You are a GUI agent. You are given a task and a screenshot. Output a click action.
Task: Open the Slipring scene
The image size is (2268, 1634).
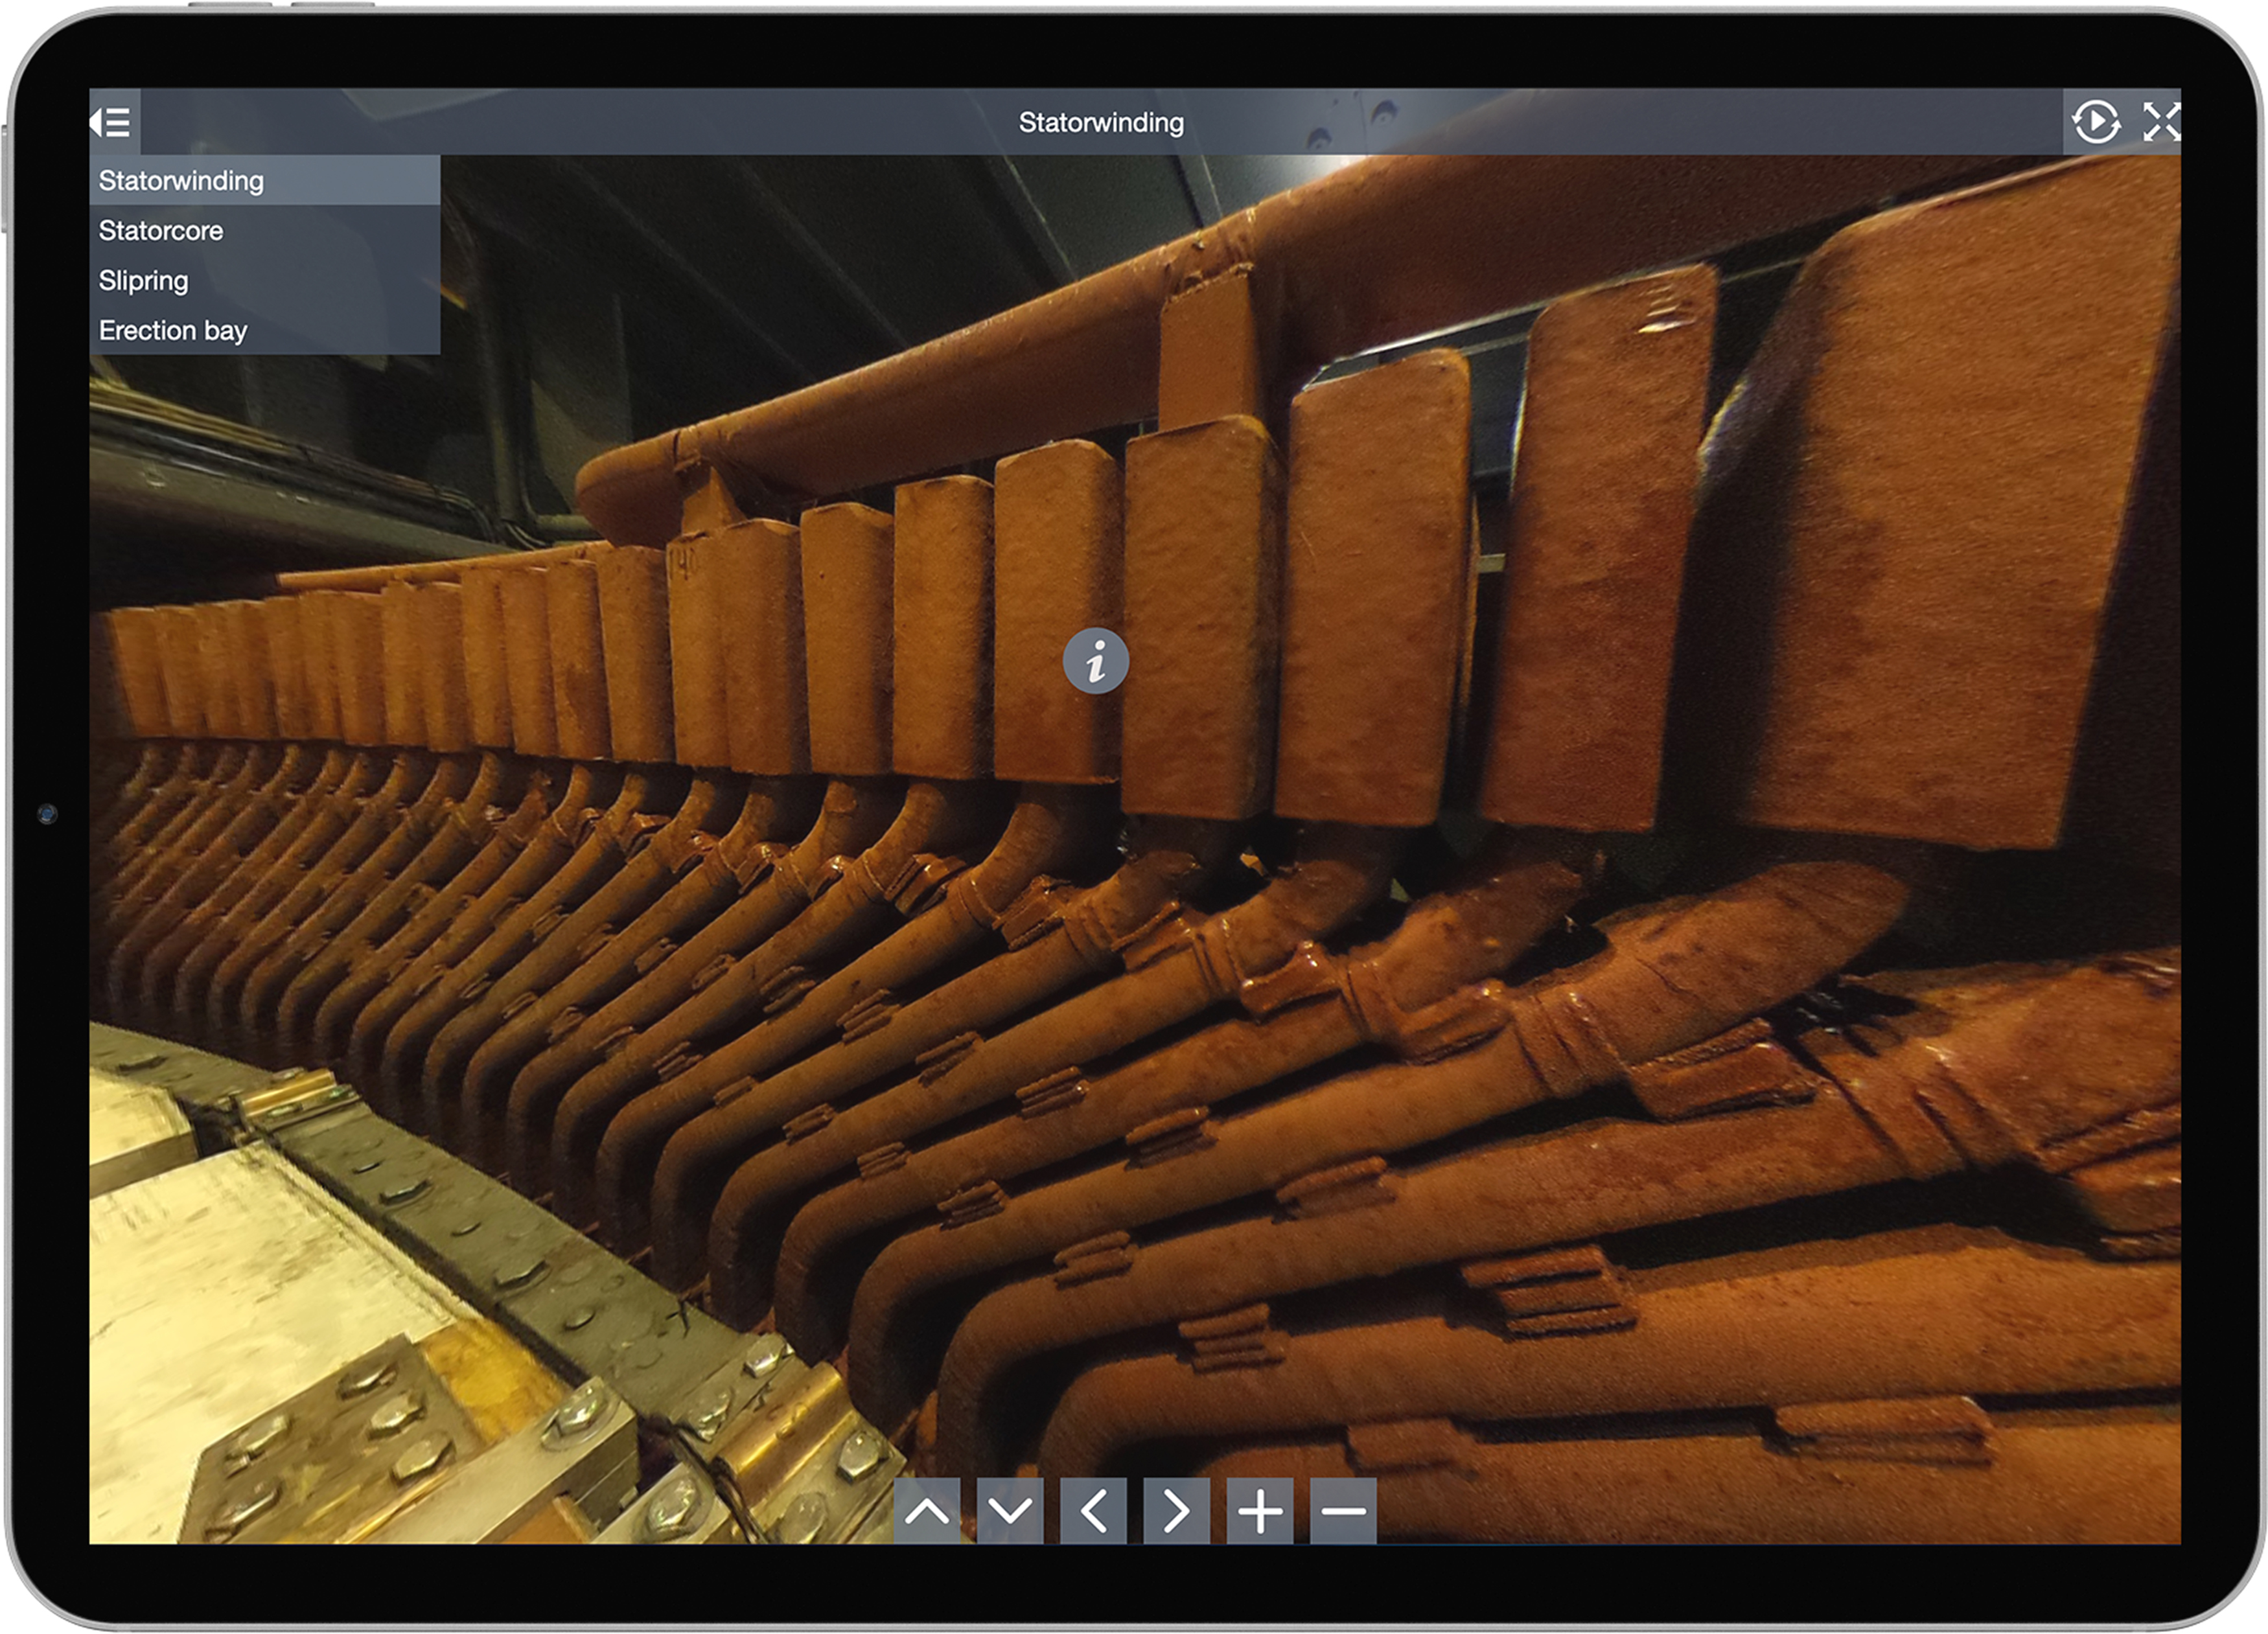[265, 281]
